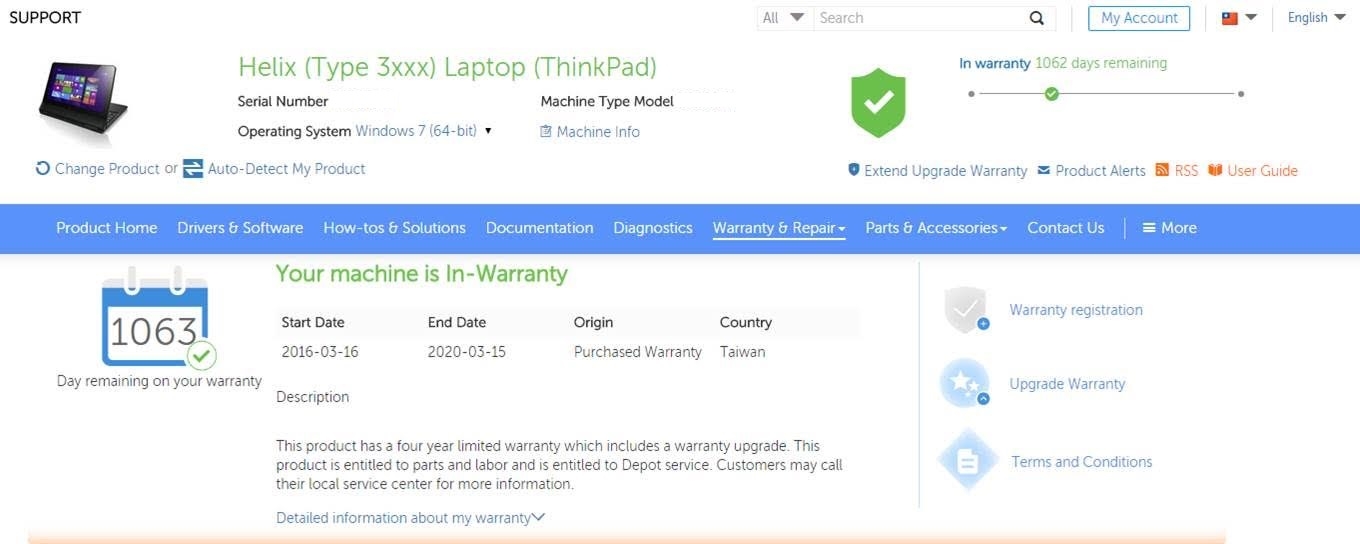
Task: Click the Extend Upgrade Warranty shield icon
Action: 854,170
